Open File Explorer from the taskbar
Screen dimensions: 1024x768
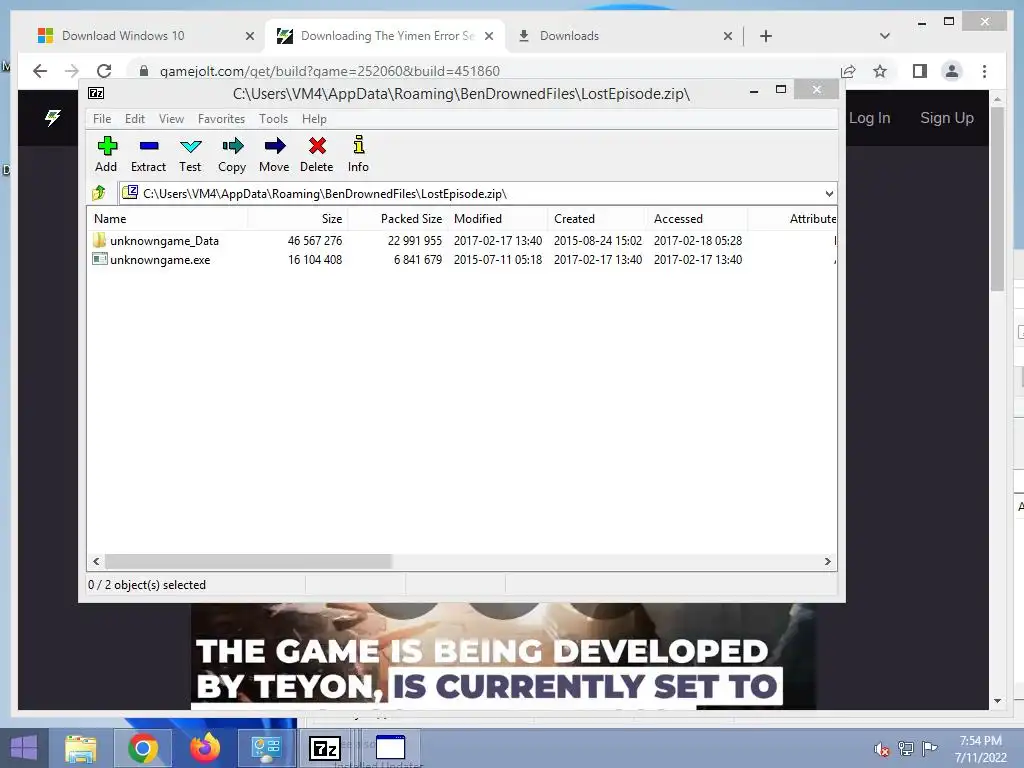pyautogui.click(x=81, y=748)
